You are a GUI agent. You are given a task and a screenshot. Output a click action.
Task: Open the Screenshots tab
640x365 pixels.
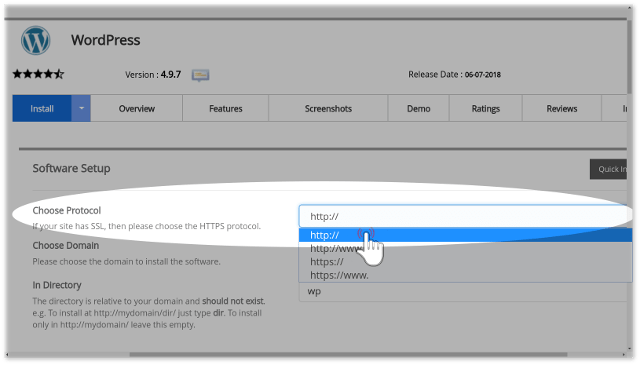point(328,109)
